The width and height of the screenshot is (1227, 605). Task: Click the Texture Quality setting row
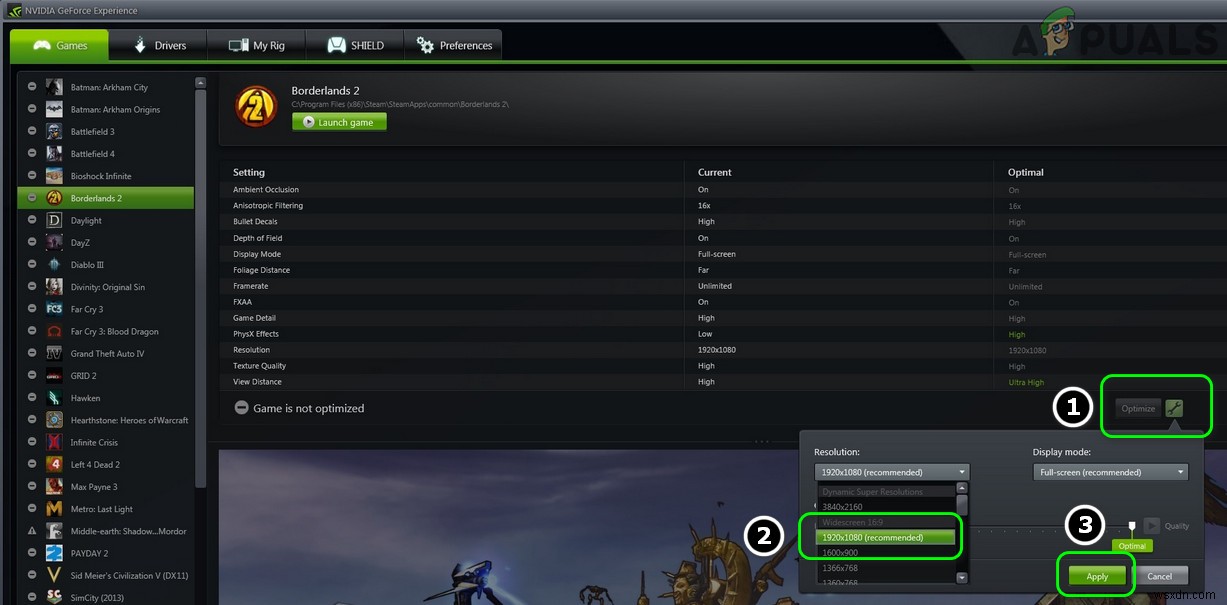722,366
